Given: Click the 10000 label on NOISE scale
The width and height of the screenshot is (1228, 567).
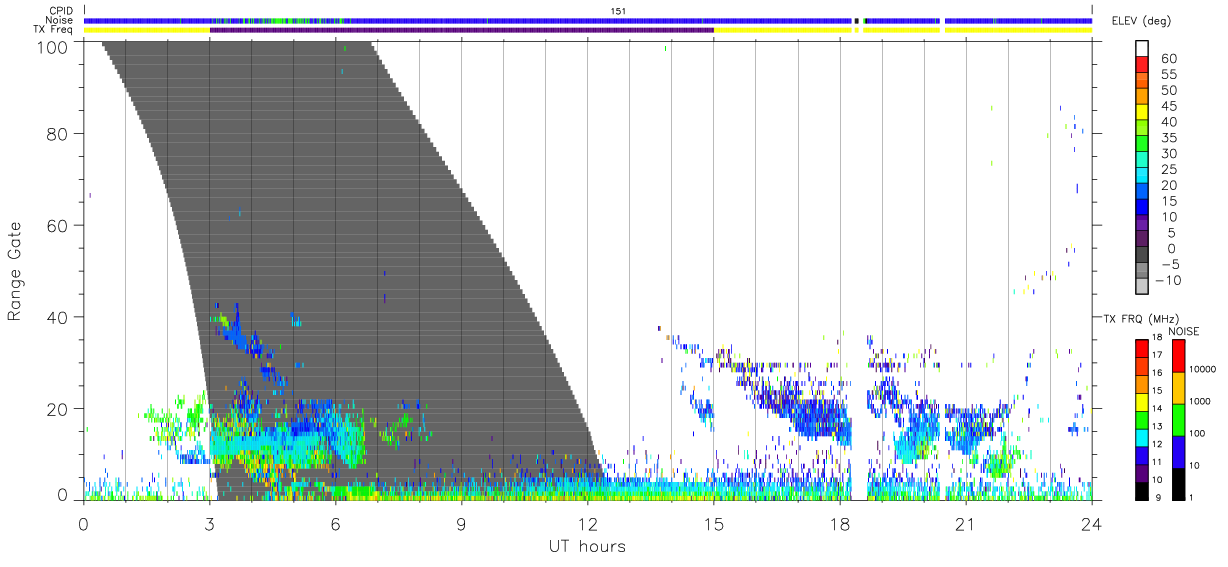Looking at the screenshot, I should (x=1204, y=369).
